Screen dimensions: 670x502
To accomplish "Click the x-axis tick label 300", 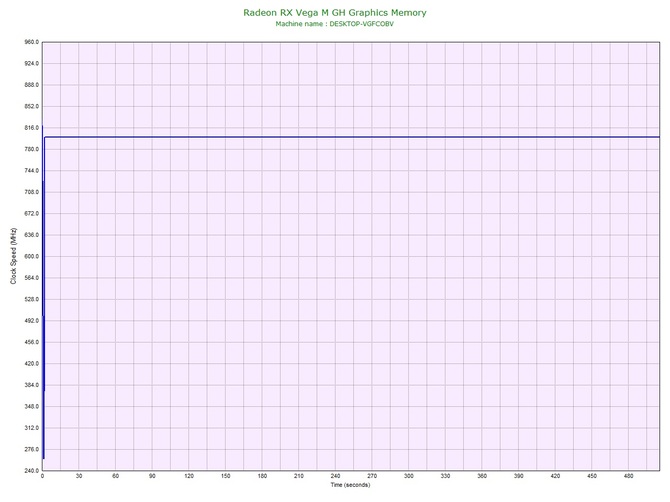I will coord(408,476).
